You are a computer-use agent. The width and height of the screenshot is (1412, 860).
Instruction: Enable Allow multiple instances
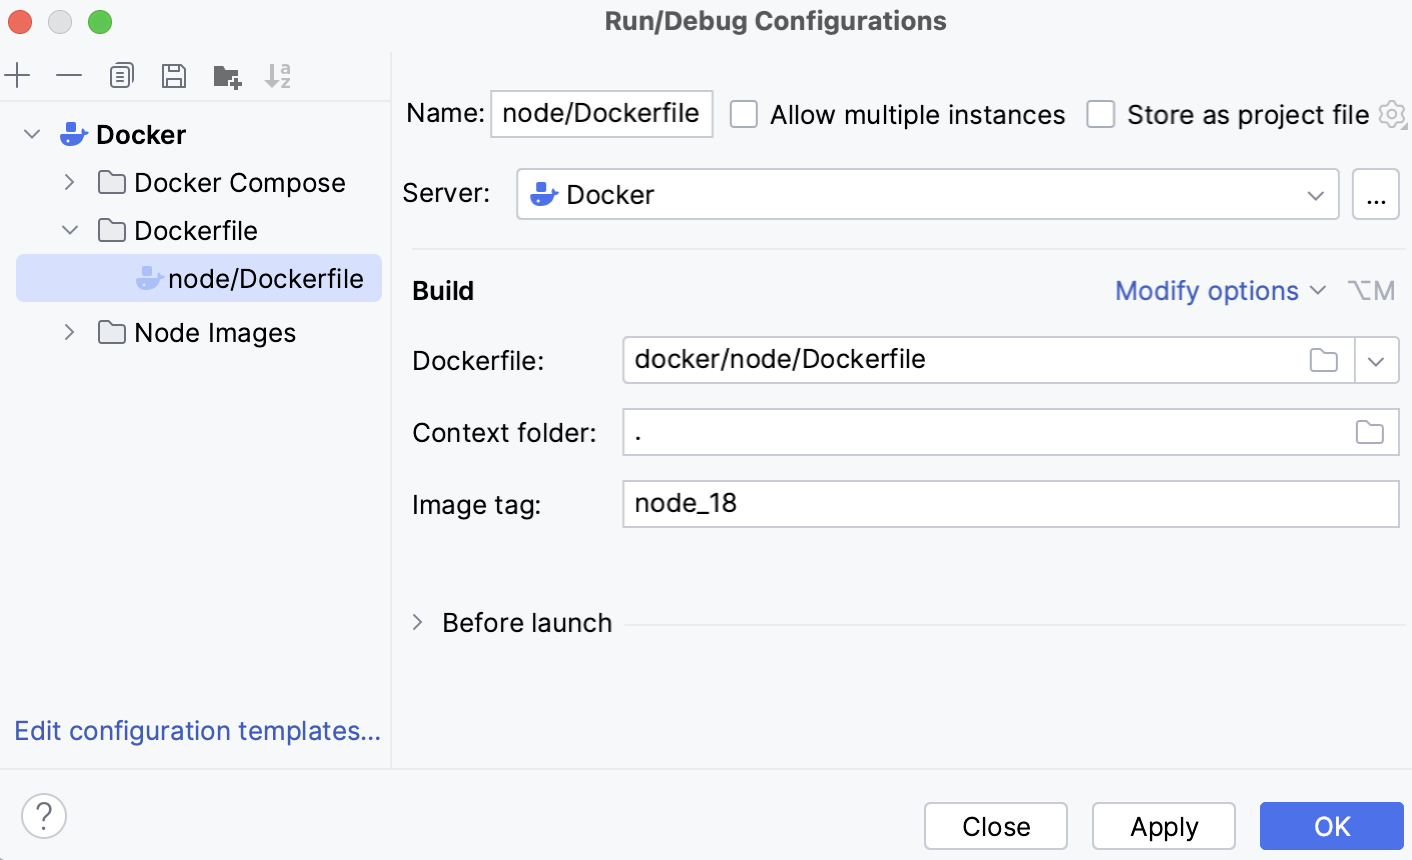click(744, 114)
